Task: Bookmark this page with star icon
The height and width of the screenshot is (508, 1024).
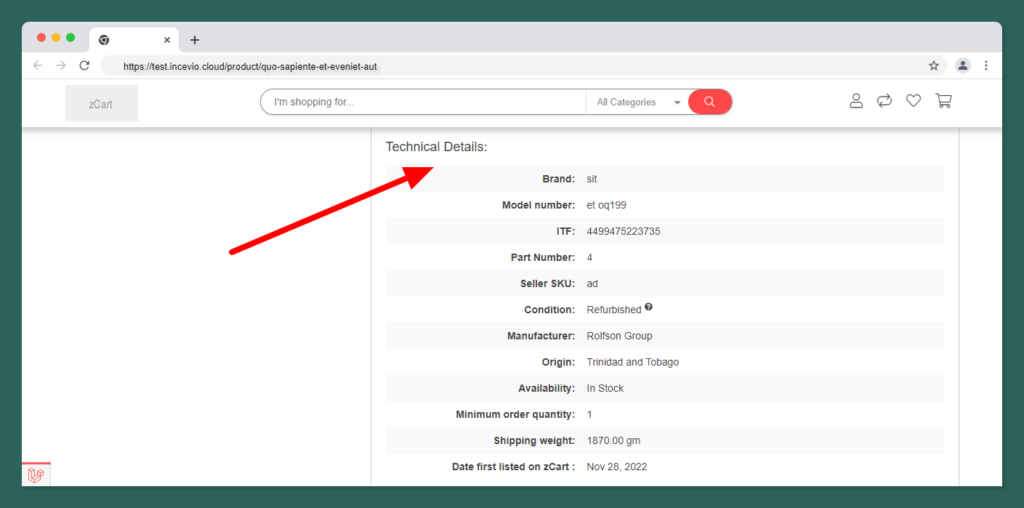Action: coord(934,66)
